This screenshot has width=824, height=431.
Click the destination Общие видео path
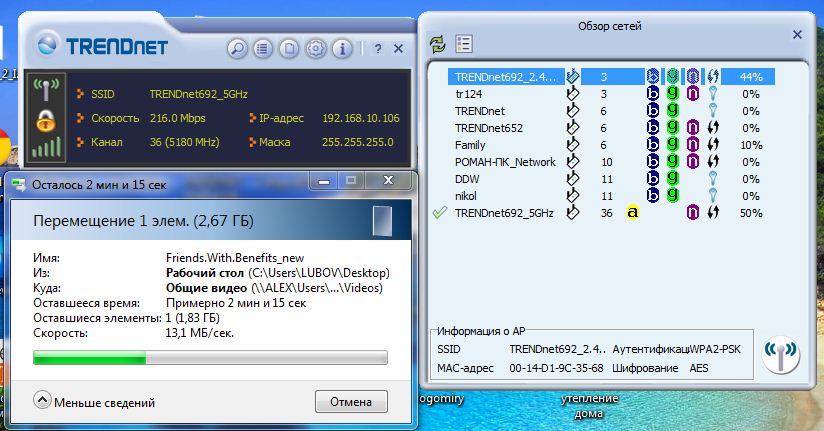[x=206, y=288]
